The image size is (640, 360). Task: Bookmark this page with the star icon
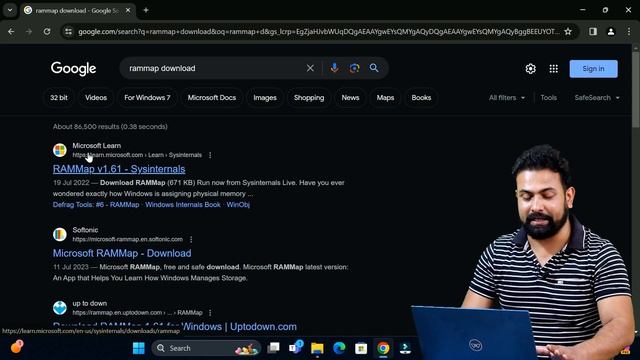(x=568, y=31)
